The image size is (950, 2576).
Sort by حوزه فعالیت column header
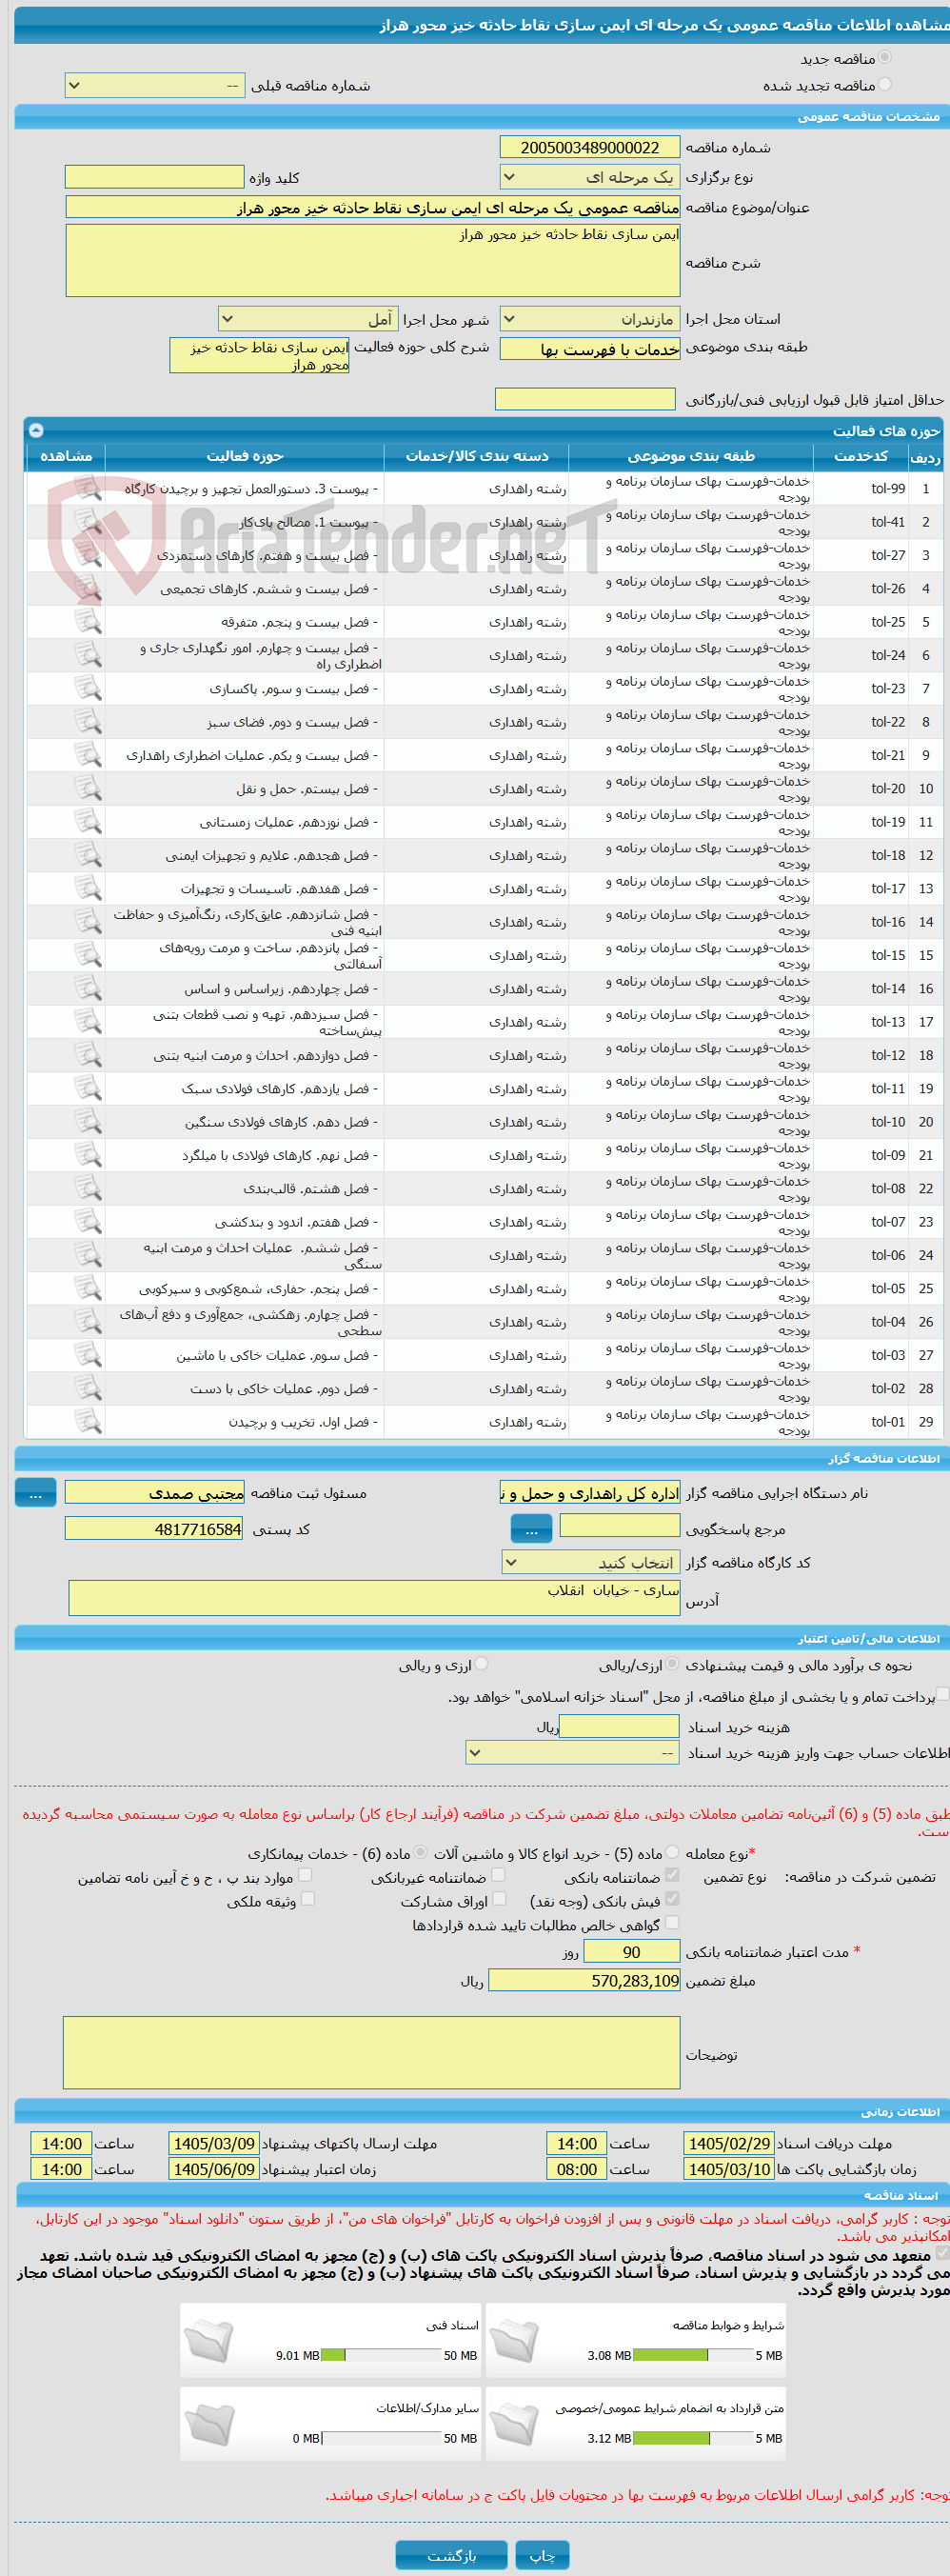245,456
